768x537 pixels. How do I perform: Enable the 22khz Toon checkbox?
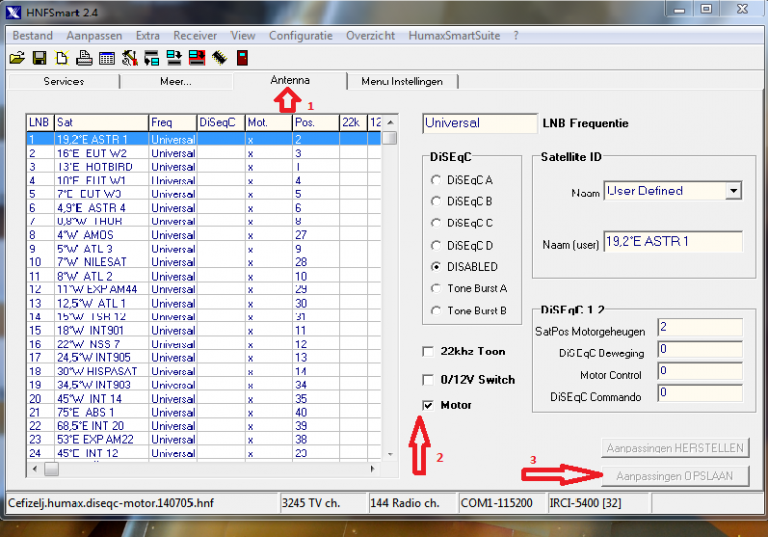click(x=429, y=352)
